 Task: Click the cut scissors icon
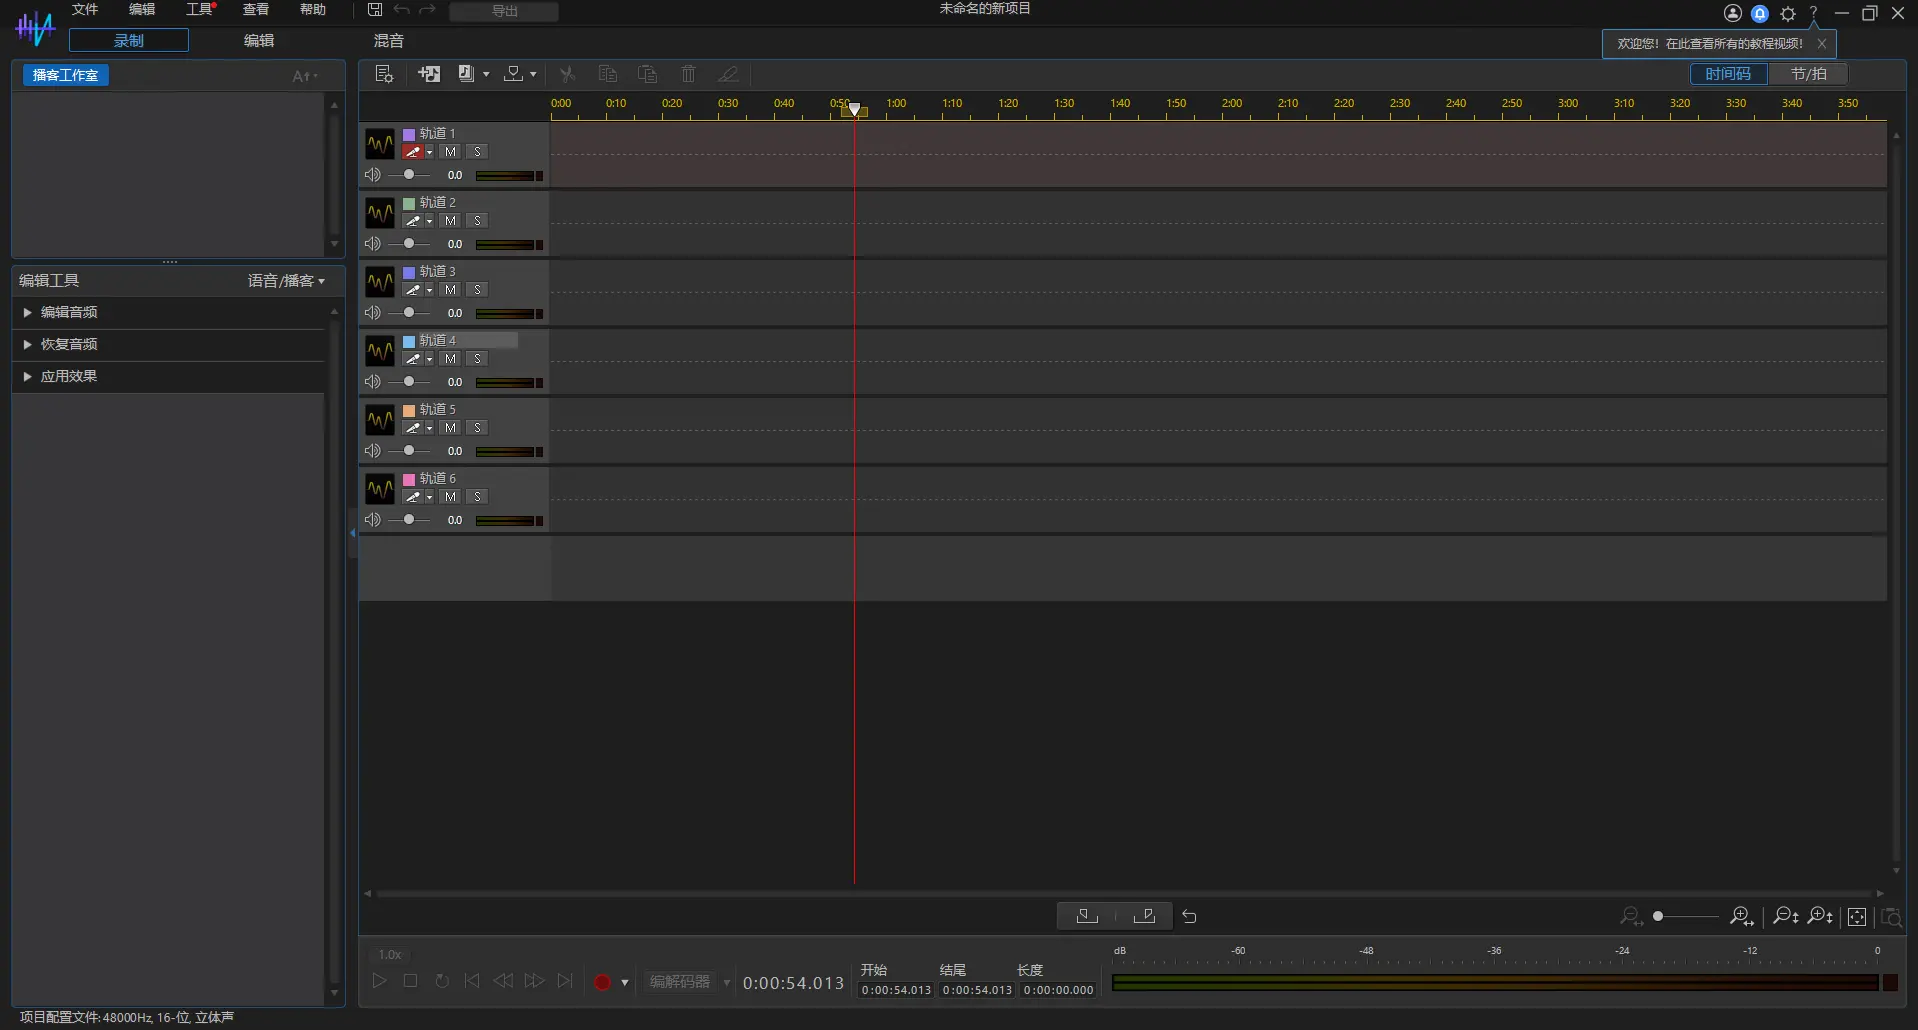[567, 74]
